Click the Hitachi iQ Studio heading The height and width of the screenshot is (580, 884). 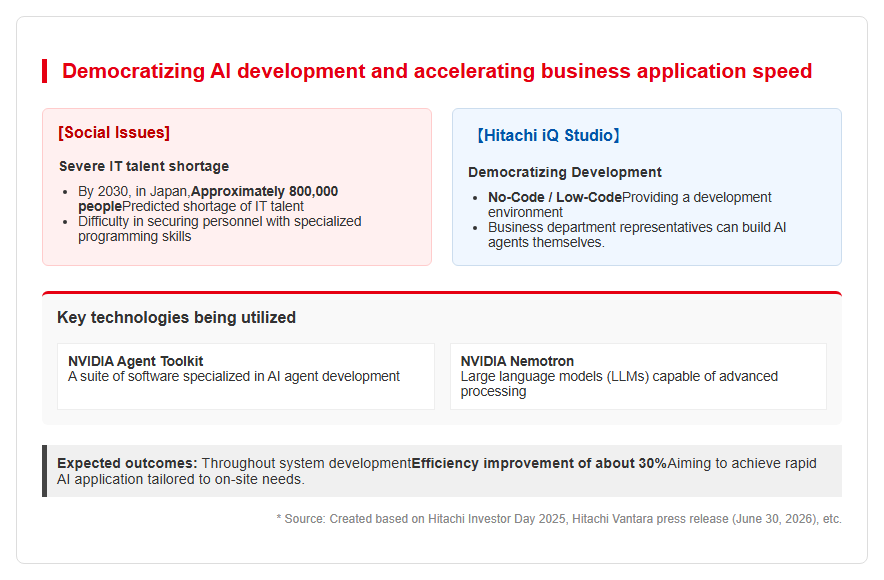pyautogui.click(x=549, y=135)
